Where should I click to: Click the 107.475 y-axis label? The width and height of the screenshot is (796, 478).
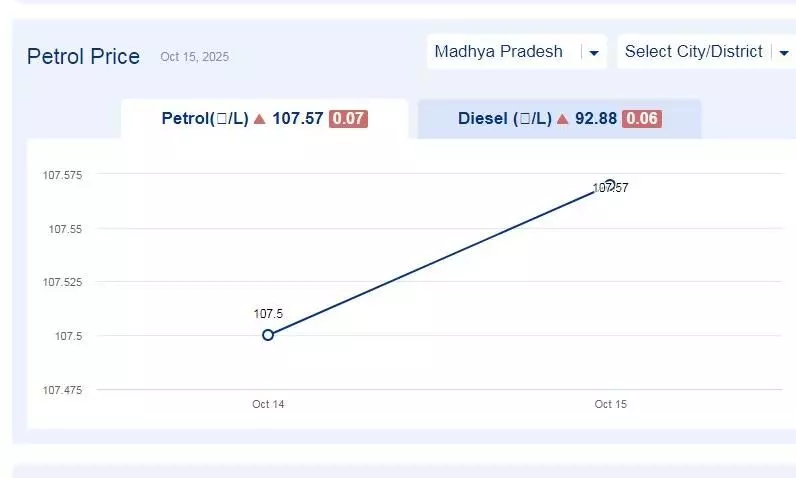click(62, 390)
